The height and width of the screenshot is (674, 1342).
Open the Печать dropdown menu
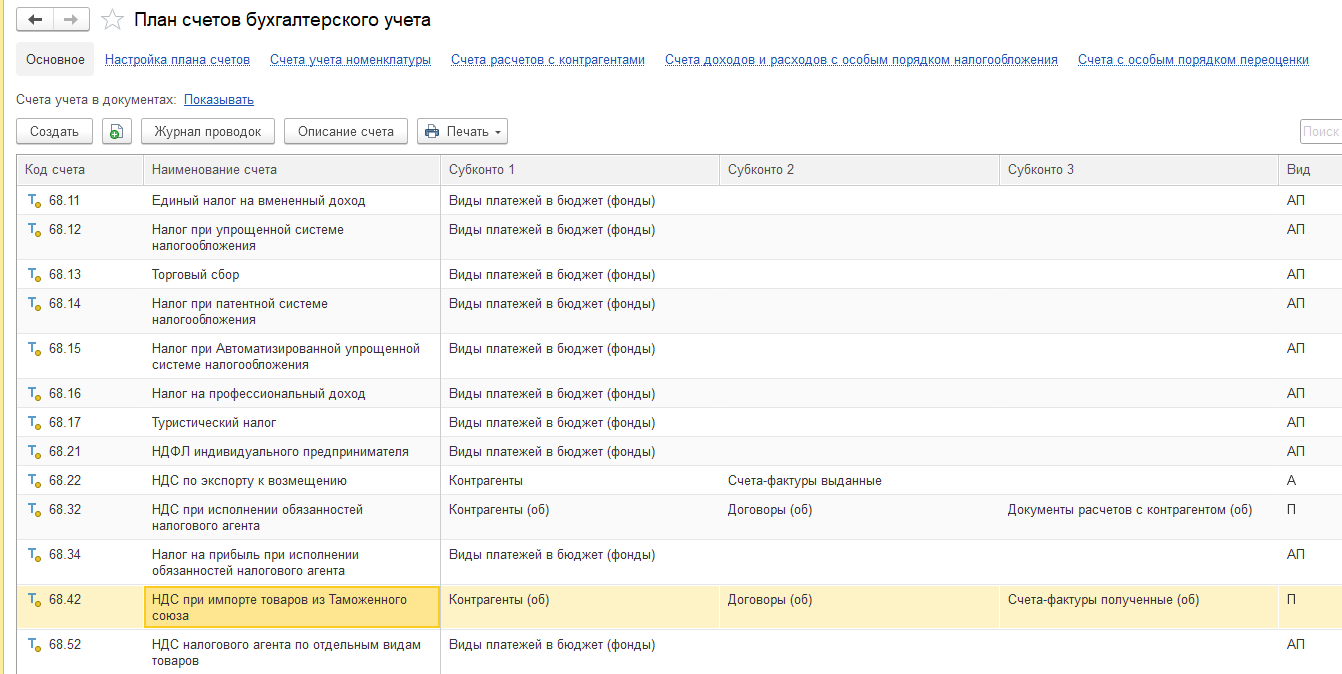pos(462,132)
